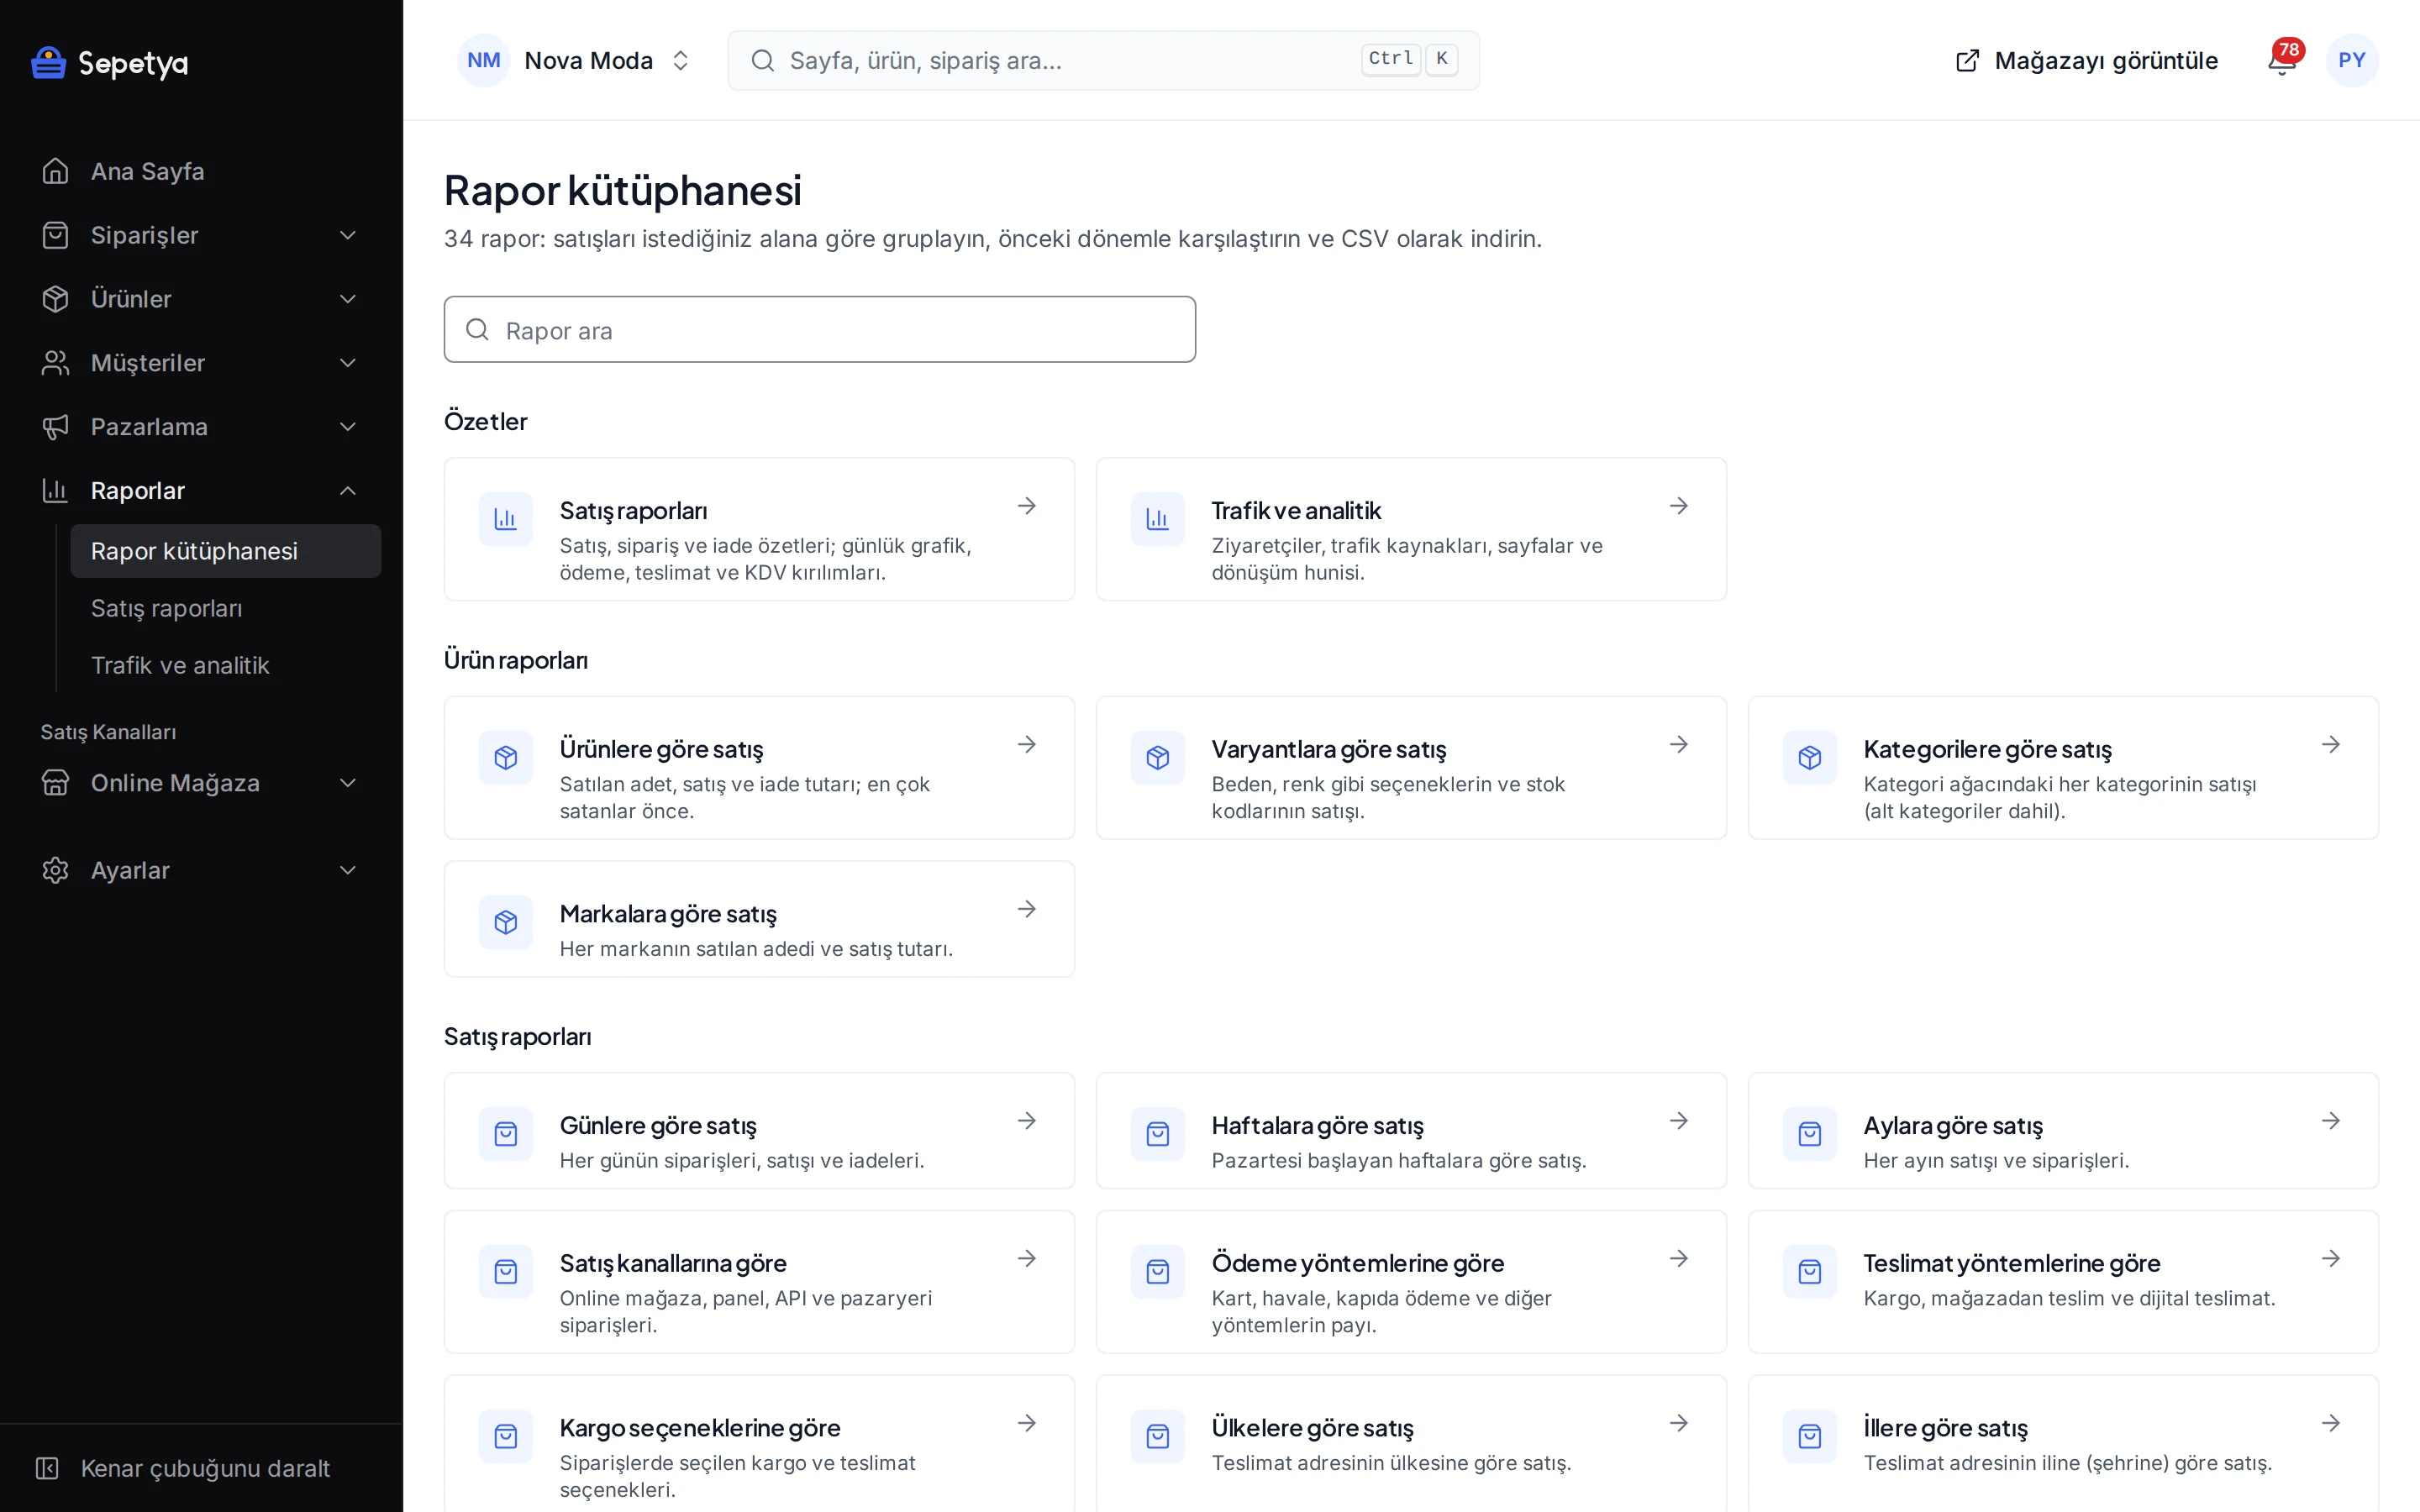This screenshot has width=2420, height=1512.
Task: Expand the Müşteriler menu chevron
Action: pyautogui.click(x=348, y=363)
